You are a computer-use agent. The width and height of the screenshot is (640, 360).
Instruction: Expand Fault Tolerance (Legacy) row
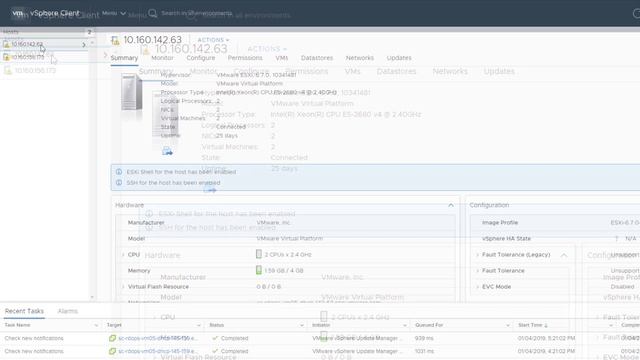tap(477, 255)
